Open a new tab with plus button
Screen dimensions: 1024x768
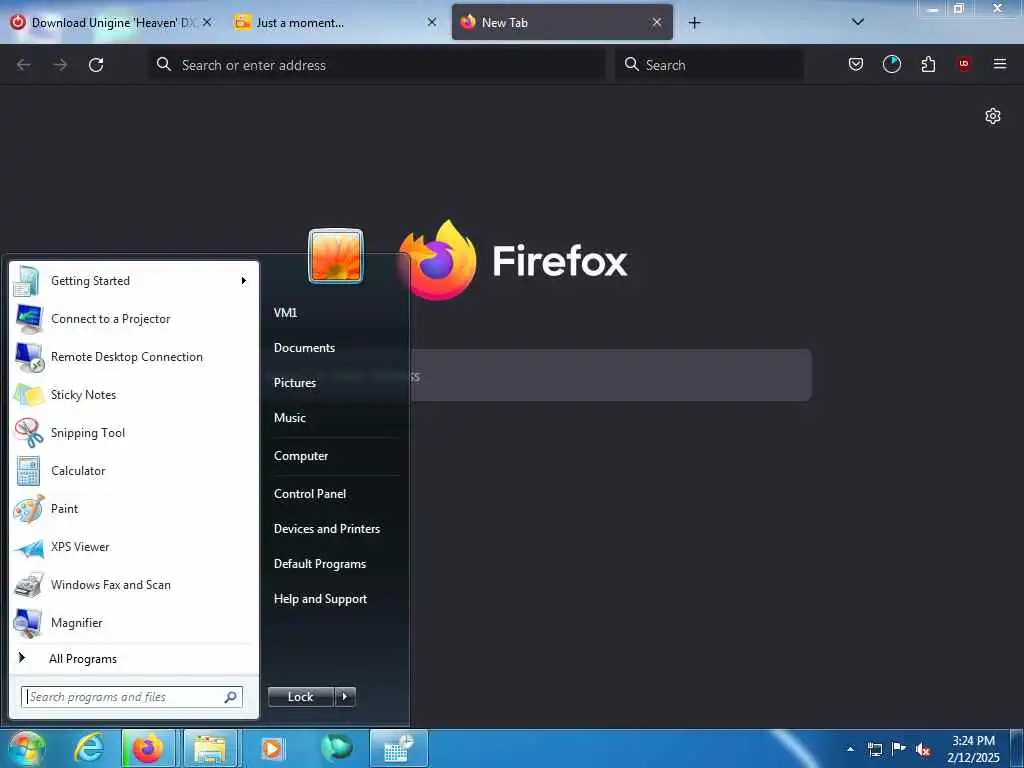point(694,23)
